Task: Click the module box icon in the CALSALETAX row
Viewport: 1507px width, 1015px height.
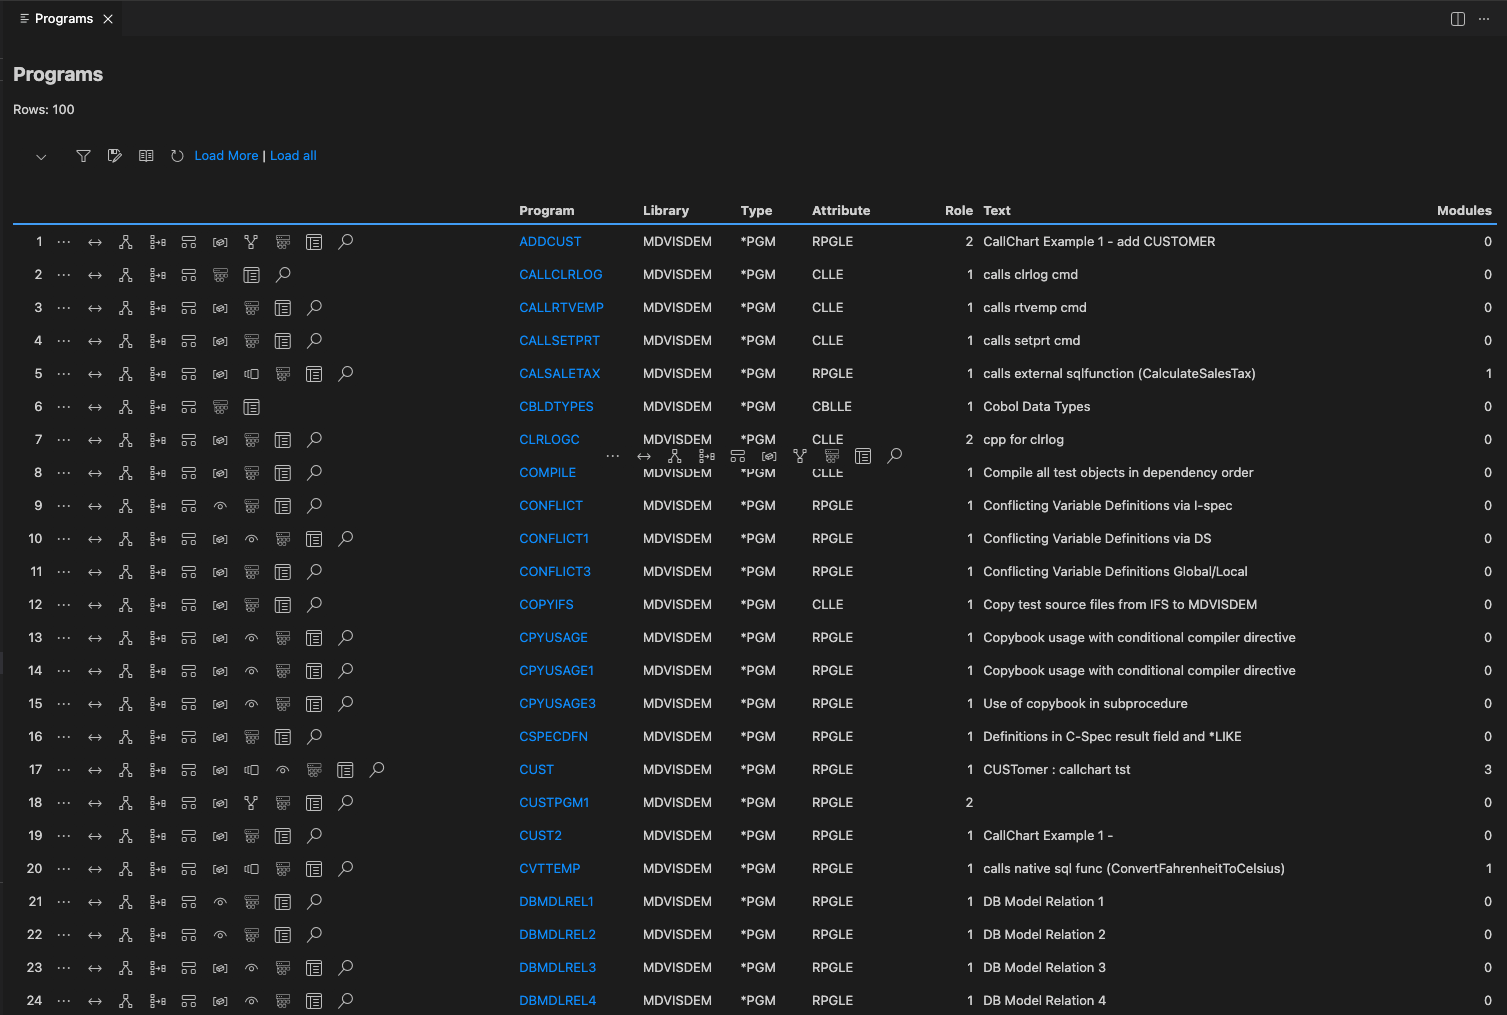Action: pyautogui.click(x=251, y=374)
